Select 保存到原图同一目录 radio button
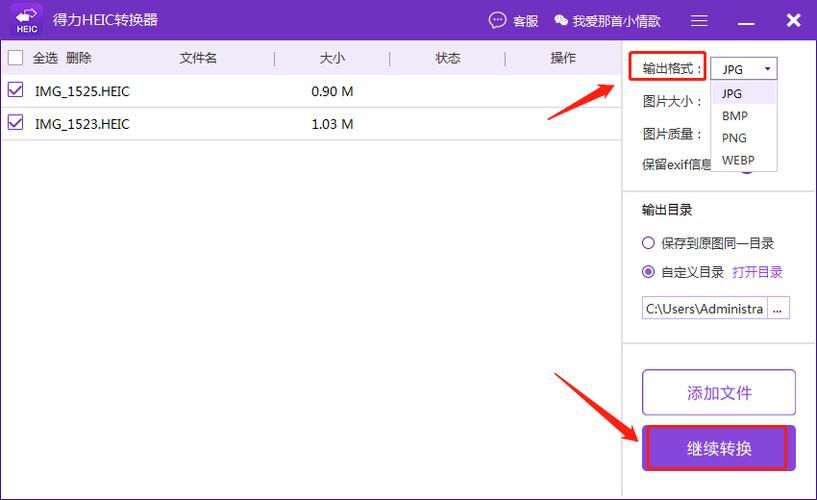 pyautogui.click(x=648, y=243)
